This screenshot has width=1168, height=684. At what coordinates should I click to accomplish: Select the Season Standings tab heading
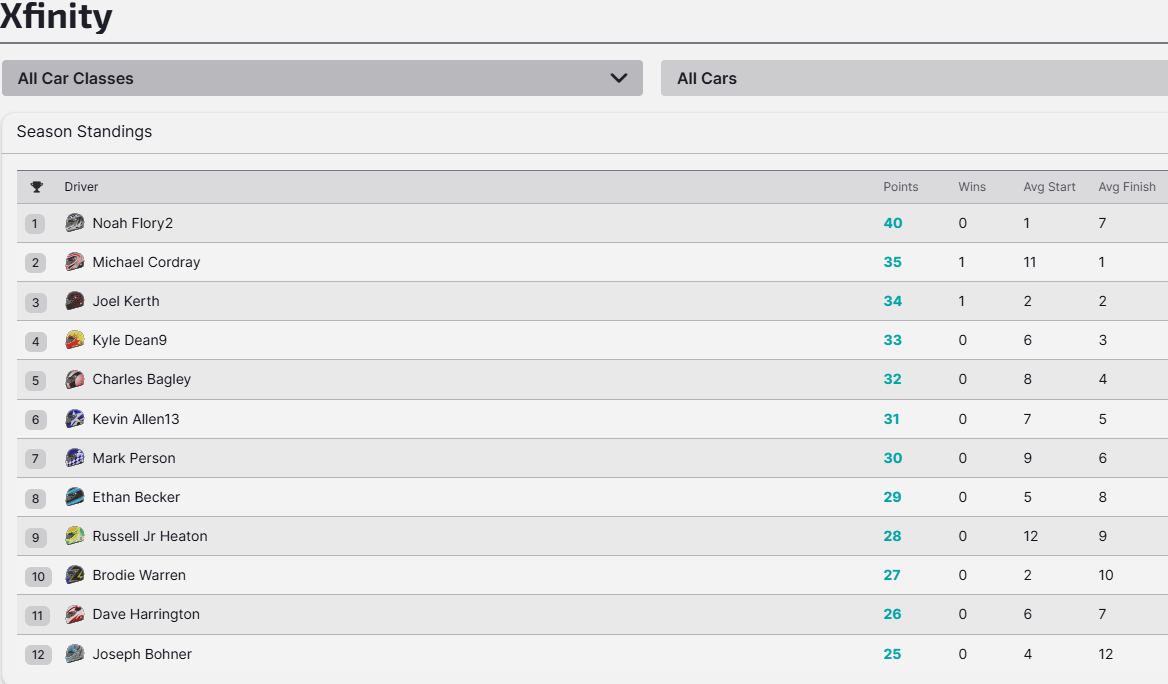tap(84, 132)
